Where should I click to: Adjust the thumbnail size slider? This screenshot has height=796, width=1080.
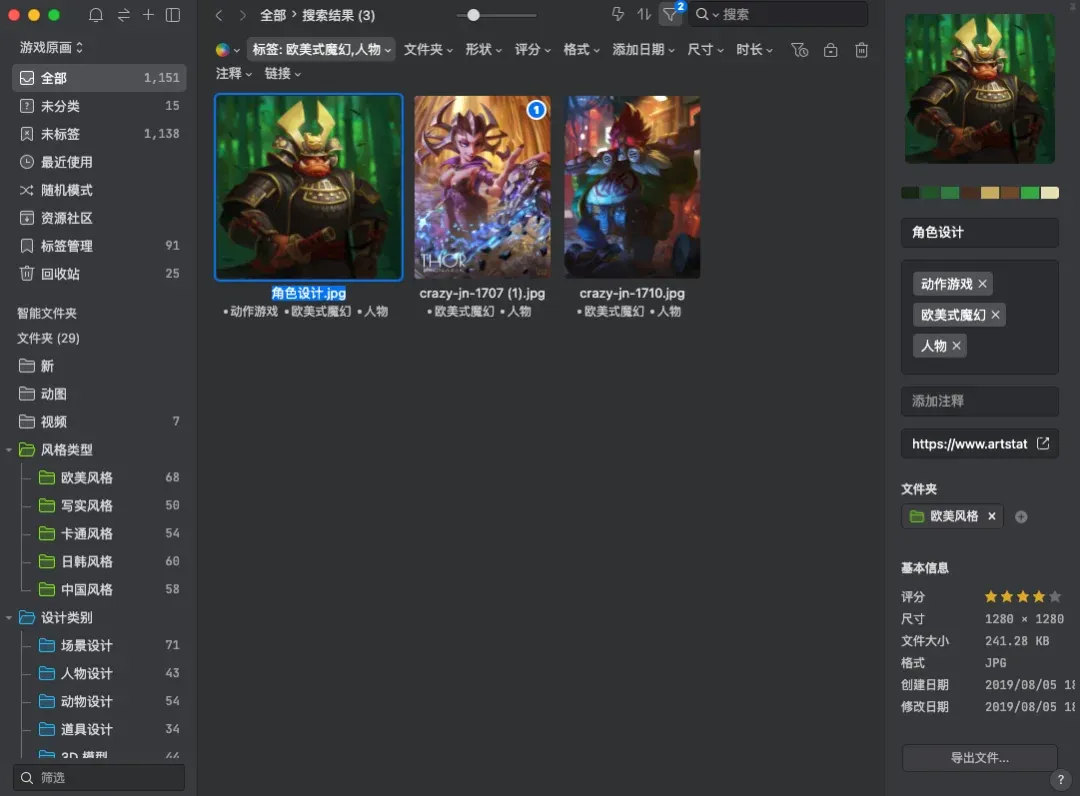click(473, 14)
